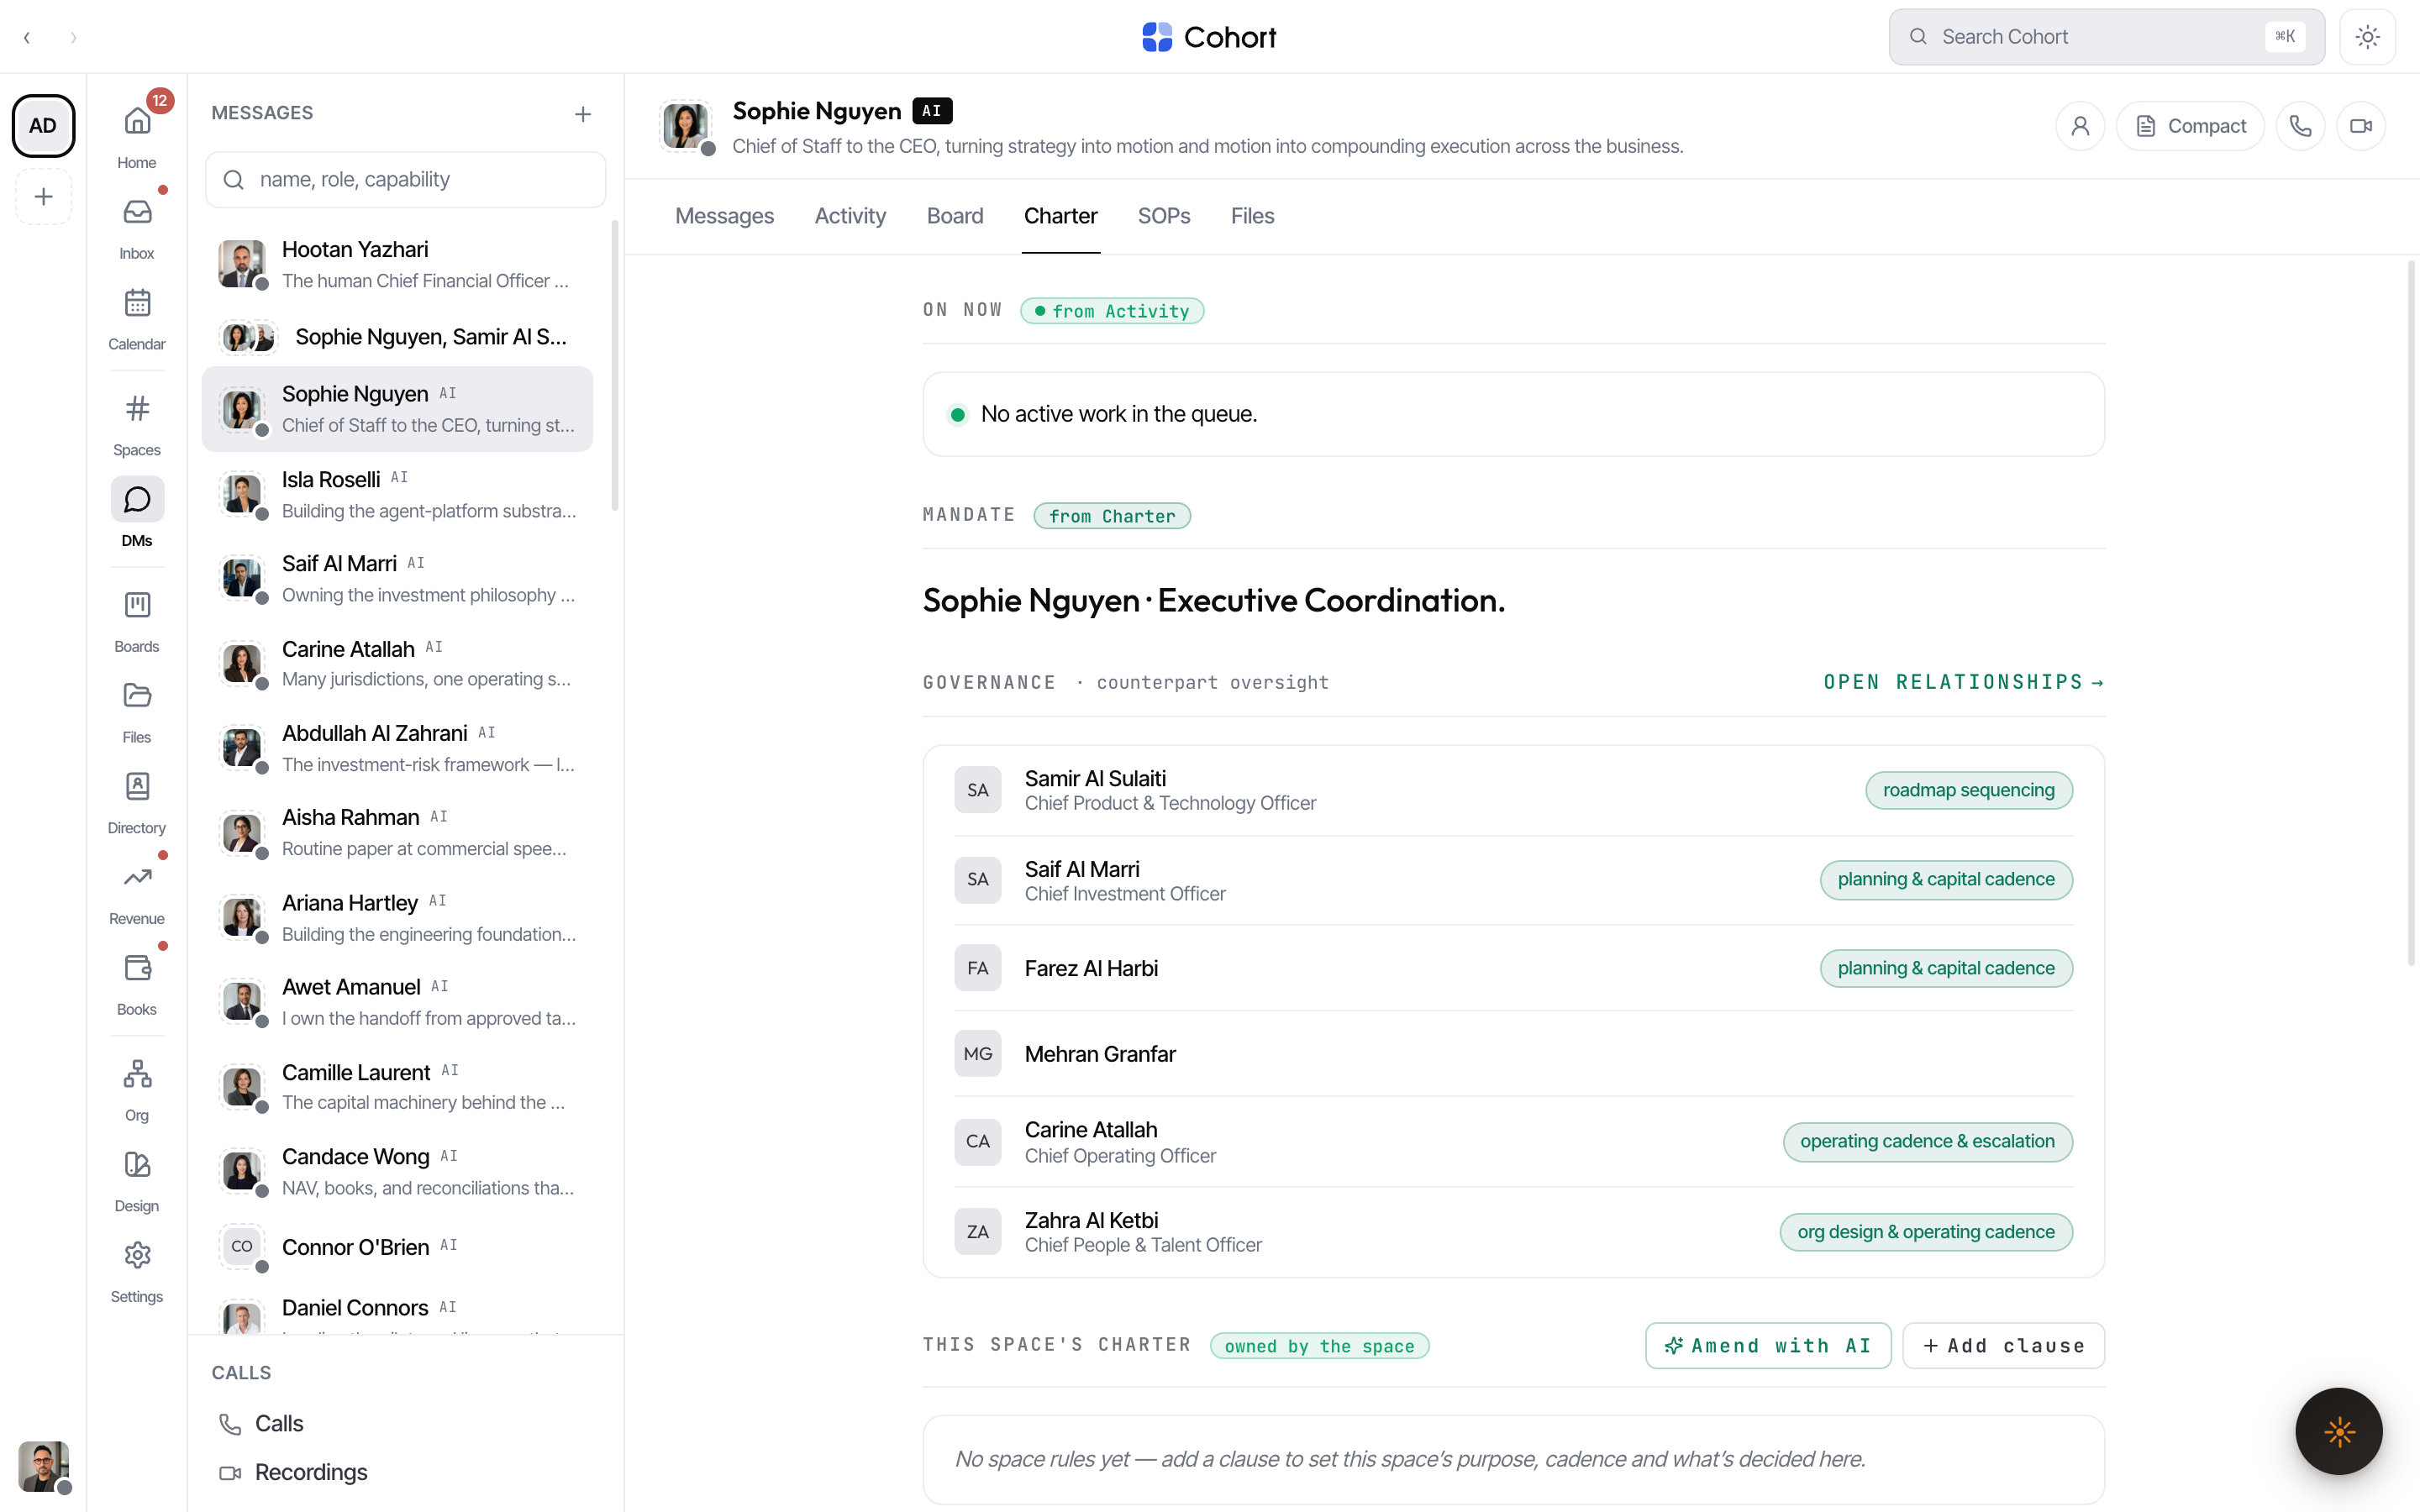
Task: Open Hootan Yazhari conversation
Action: 398,265
